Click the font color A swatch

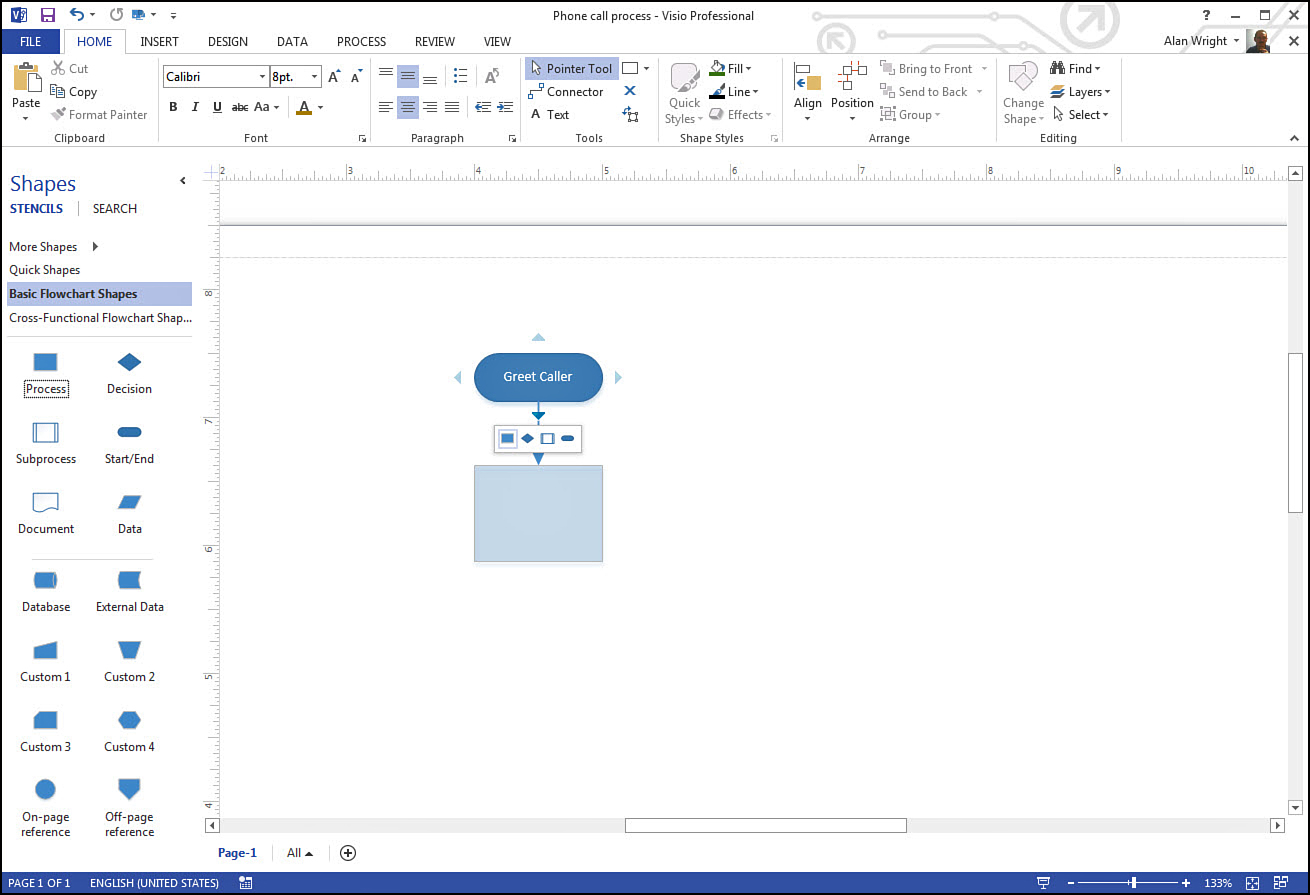304,107
